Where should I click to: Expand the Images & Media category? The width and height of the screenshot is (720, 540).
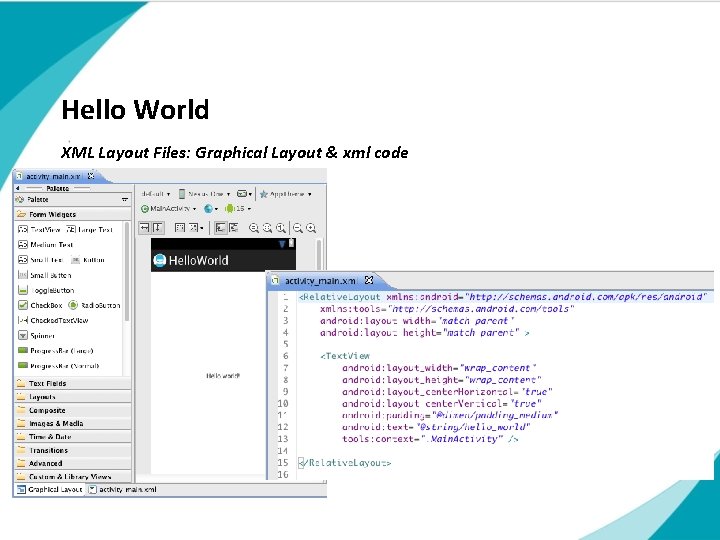pos(73,423)
